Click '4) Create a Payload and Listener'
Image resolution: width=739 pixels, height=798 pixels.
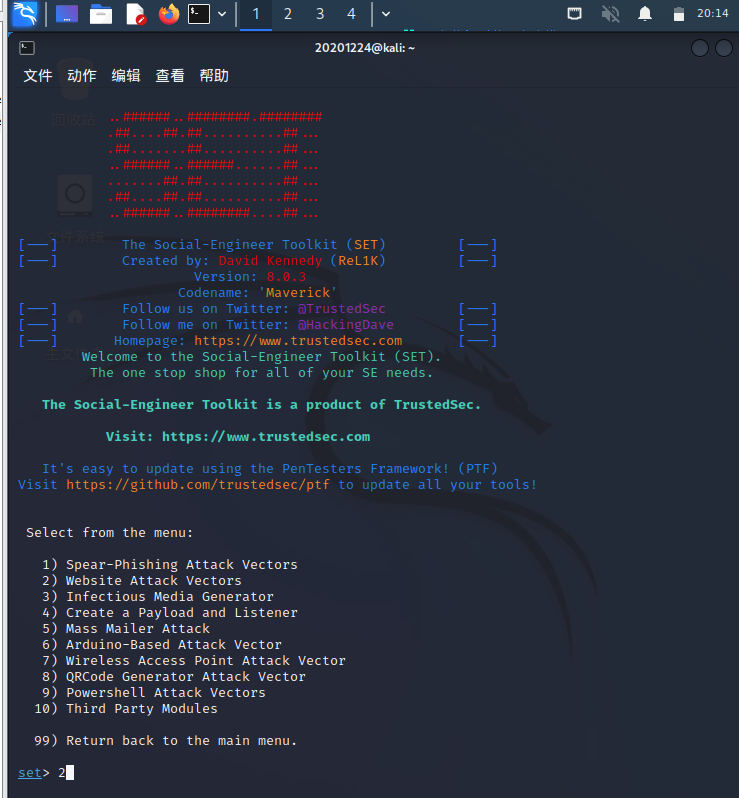click(170, 613)
